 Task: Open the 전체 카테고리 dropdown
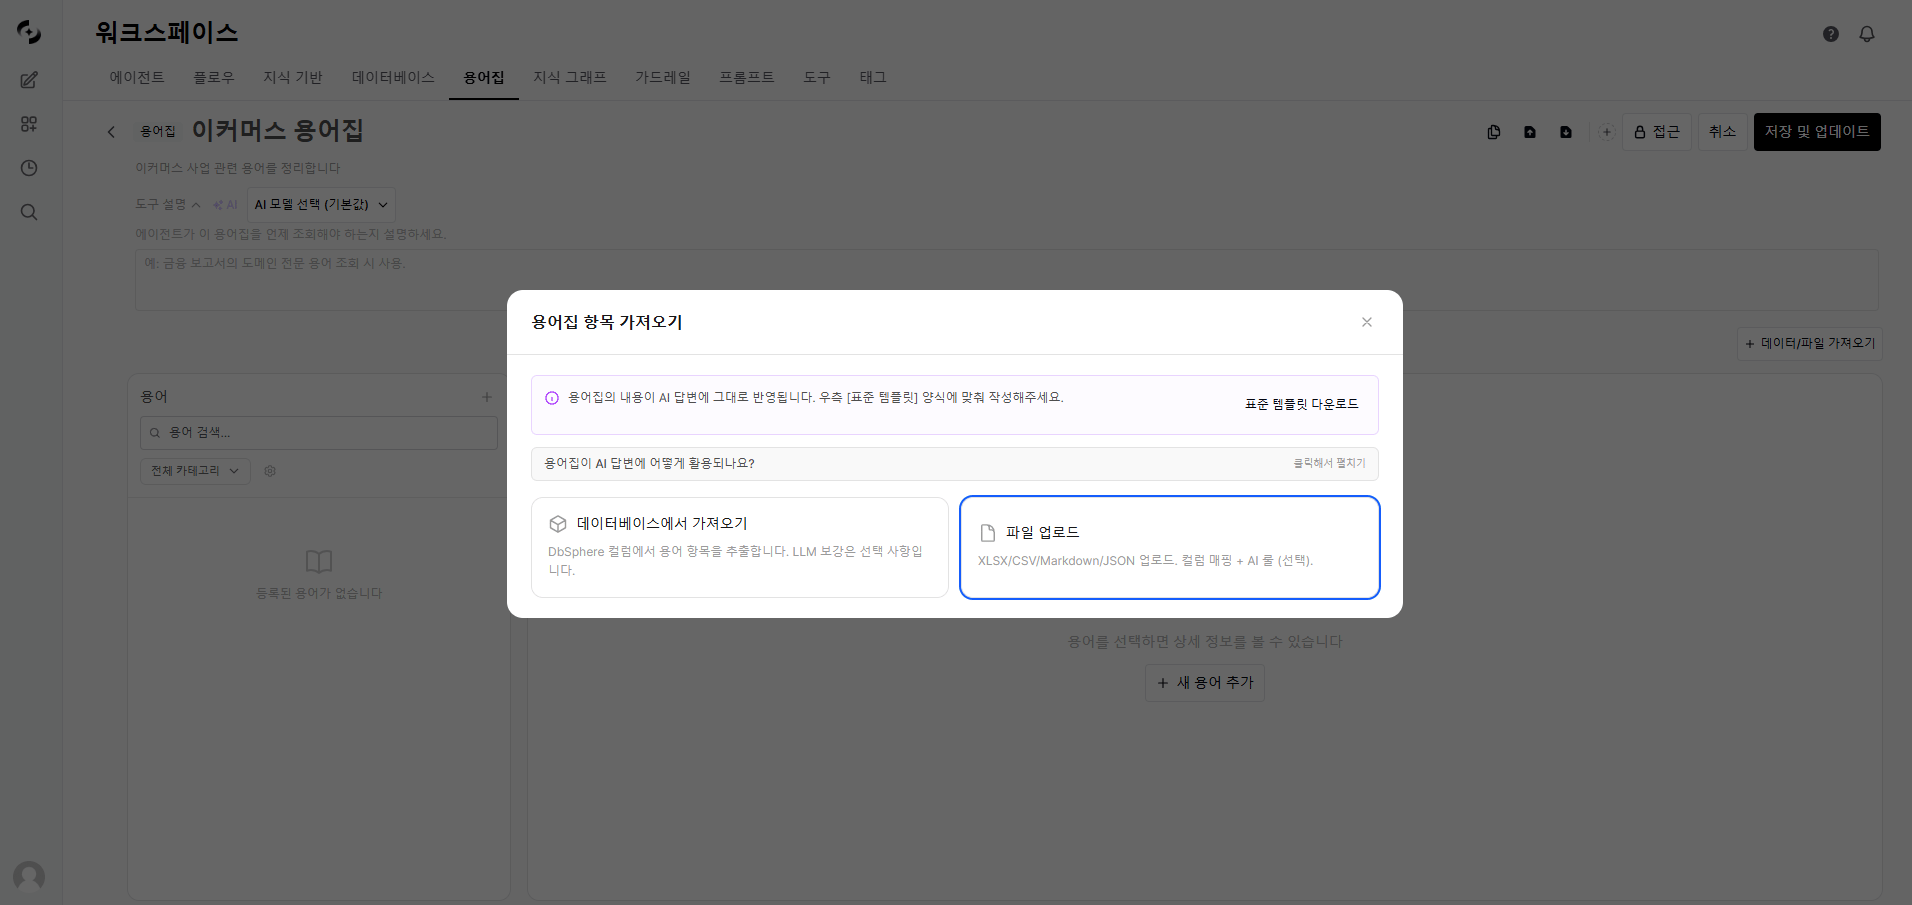(195, 471)
